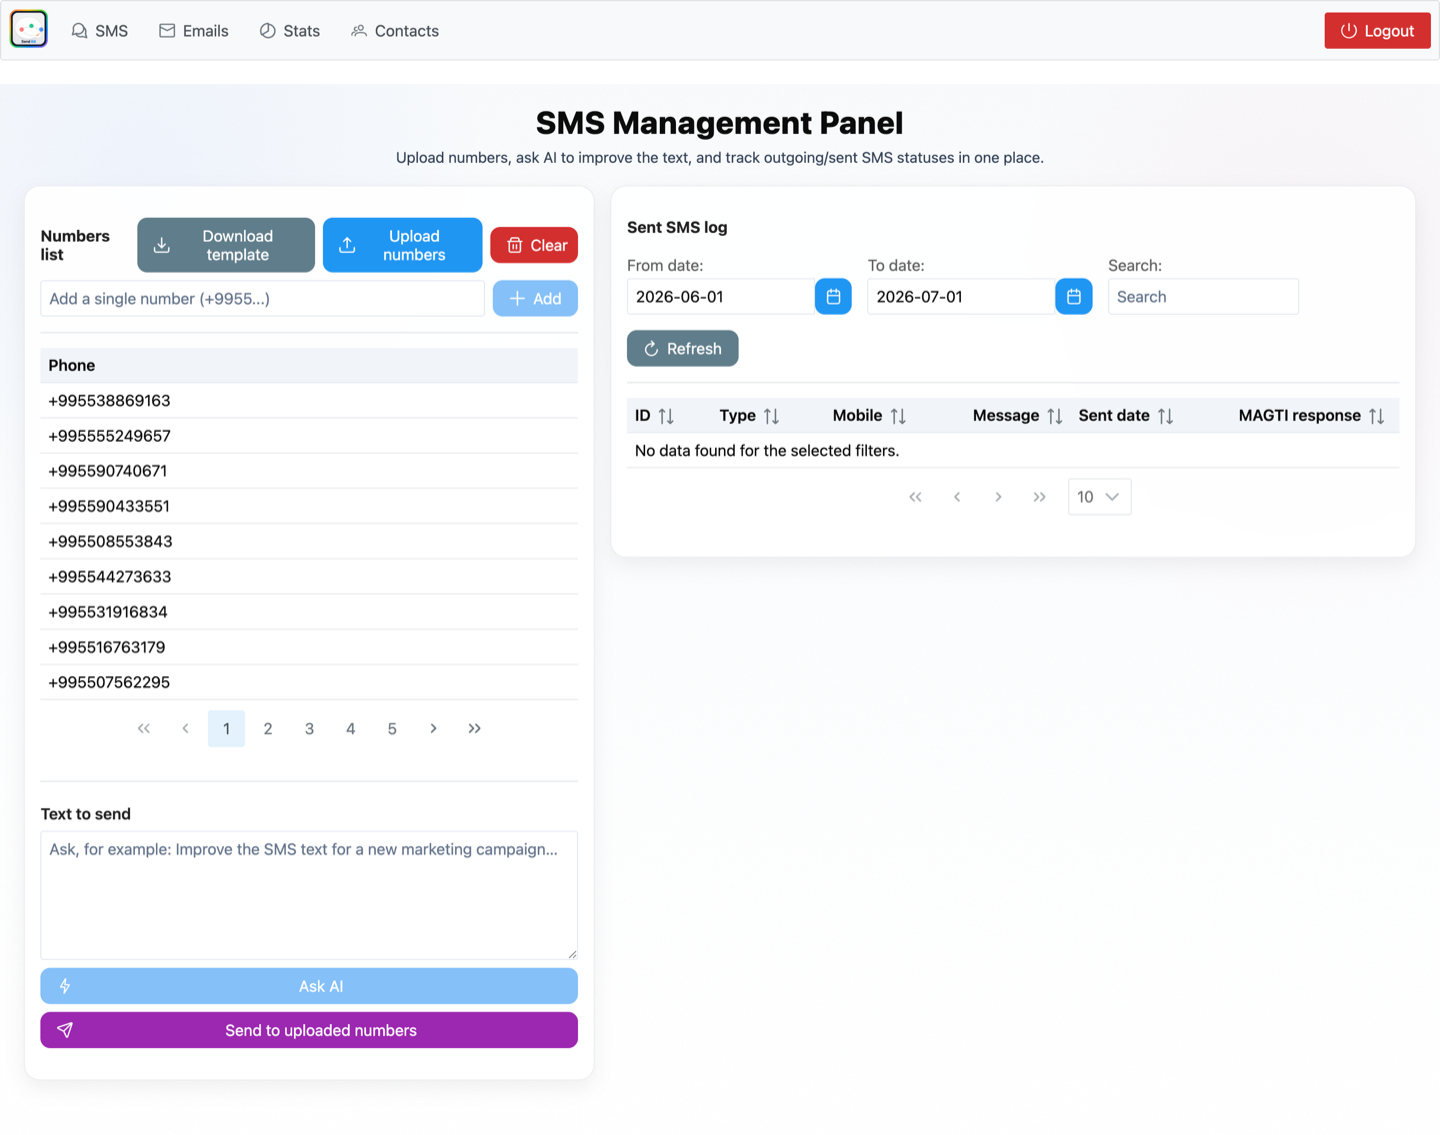Clear the numbers list
The height and width of the screenshot is (1135, 1440).
(x=534, y=245)
